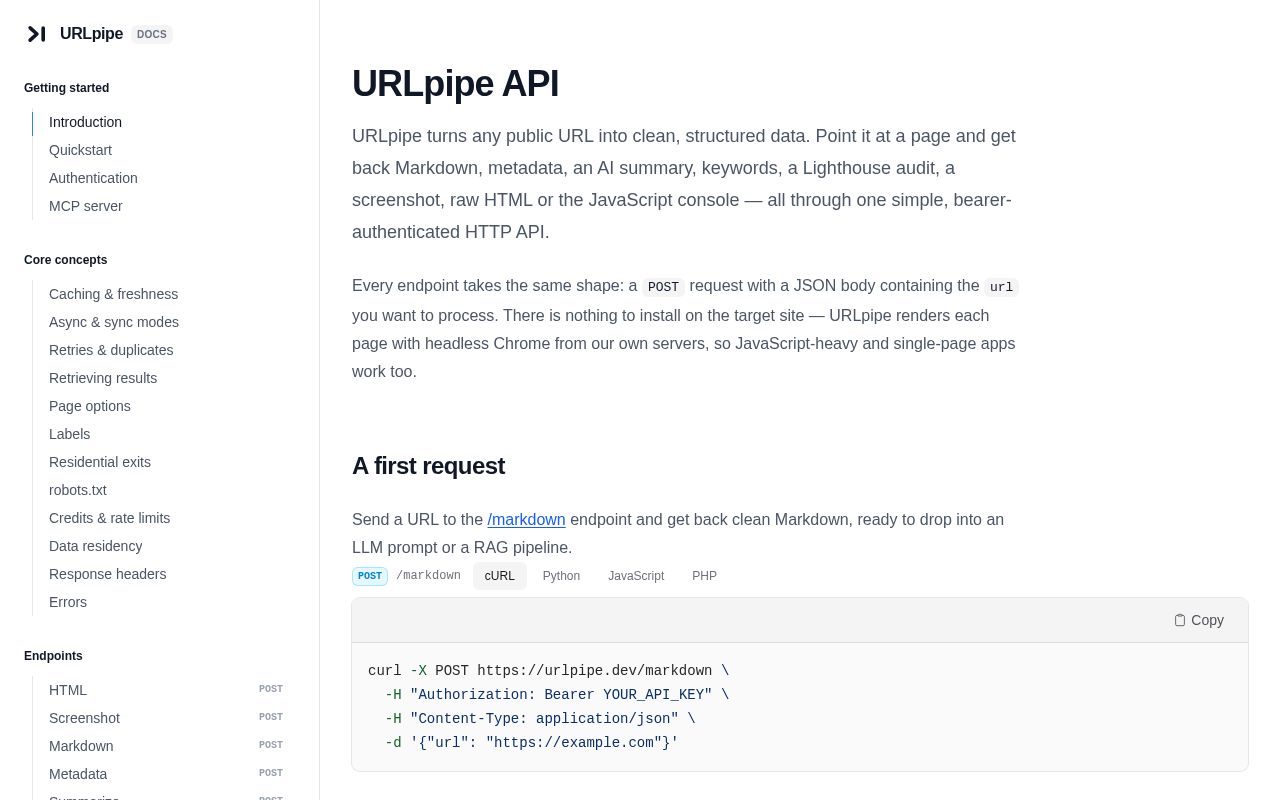Click the inline 'url' code term
This screenshot has height=800, width=1280.
(1001, 287)
